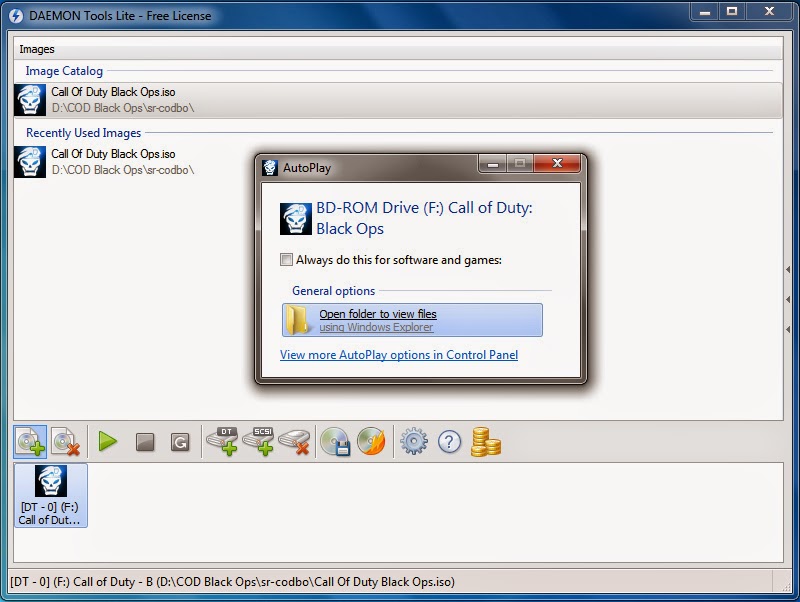This screenshot has width=800, height=602.
Task: Select the DT-0 (F:) virtual drive
Action: coord(51,495)
